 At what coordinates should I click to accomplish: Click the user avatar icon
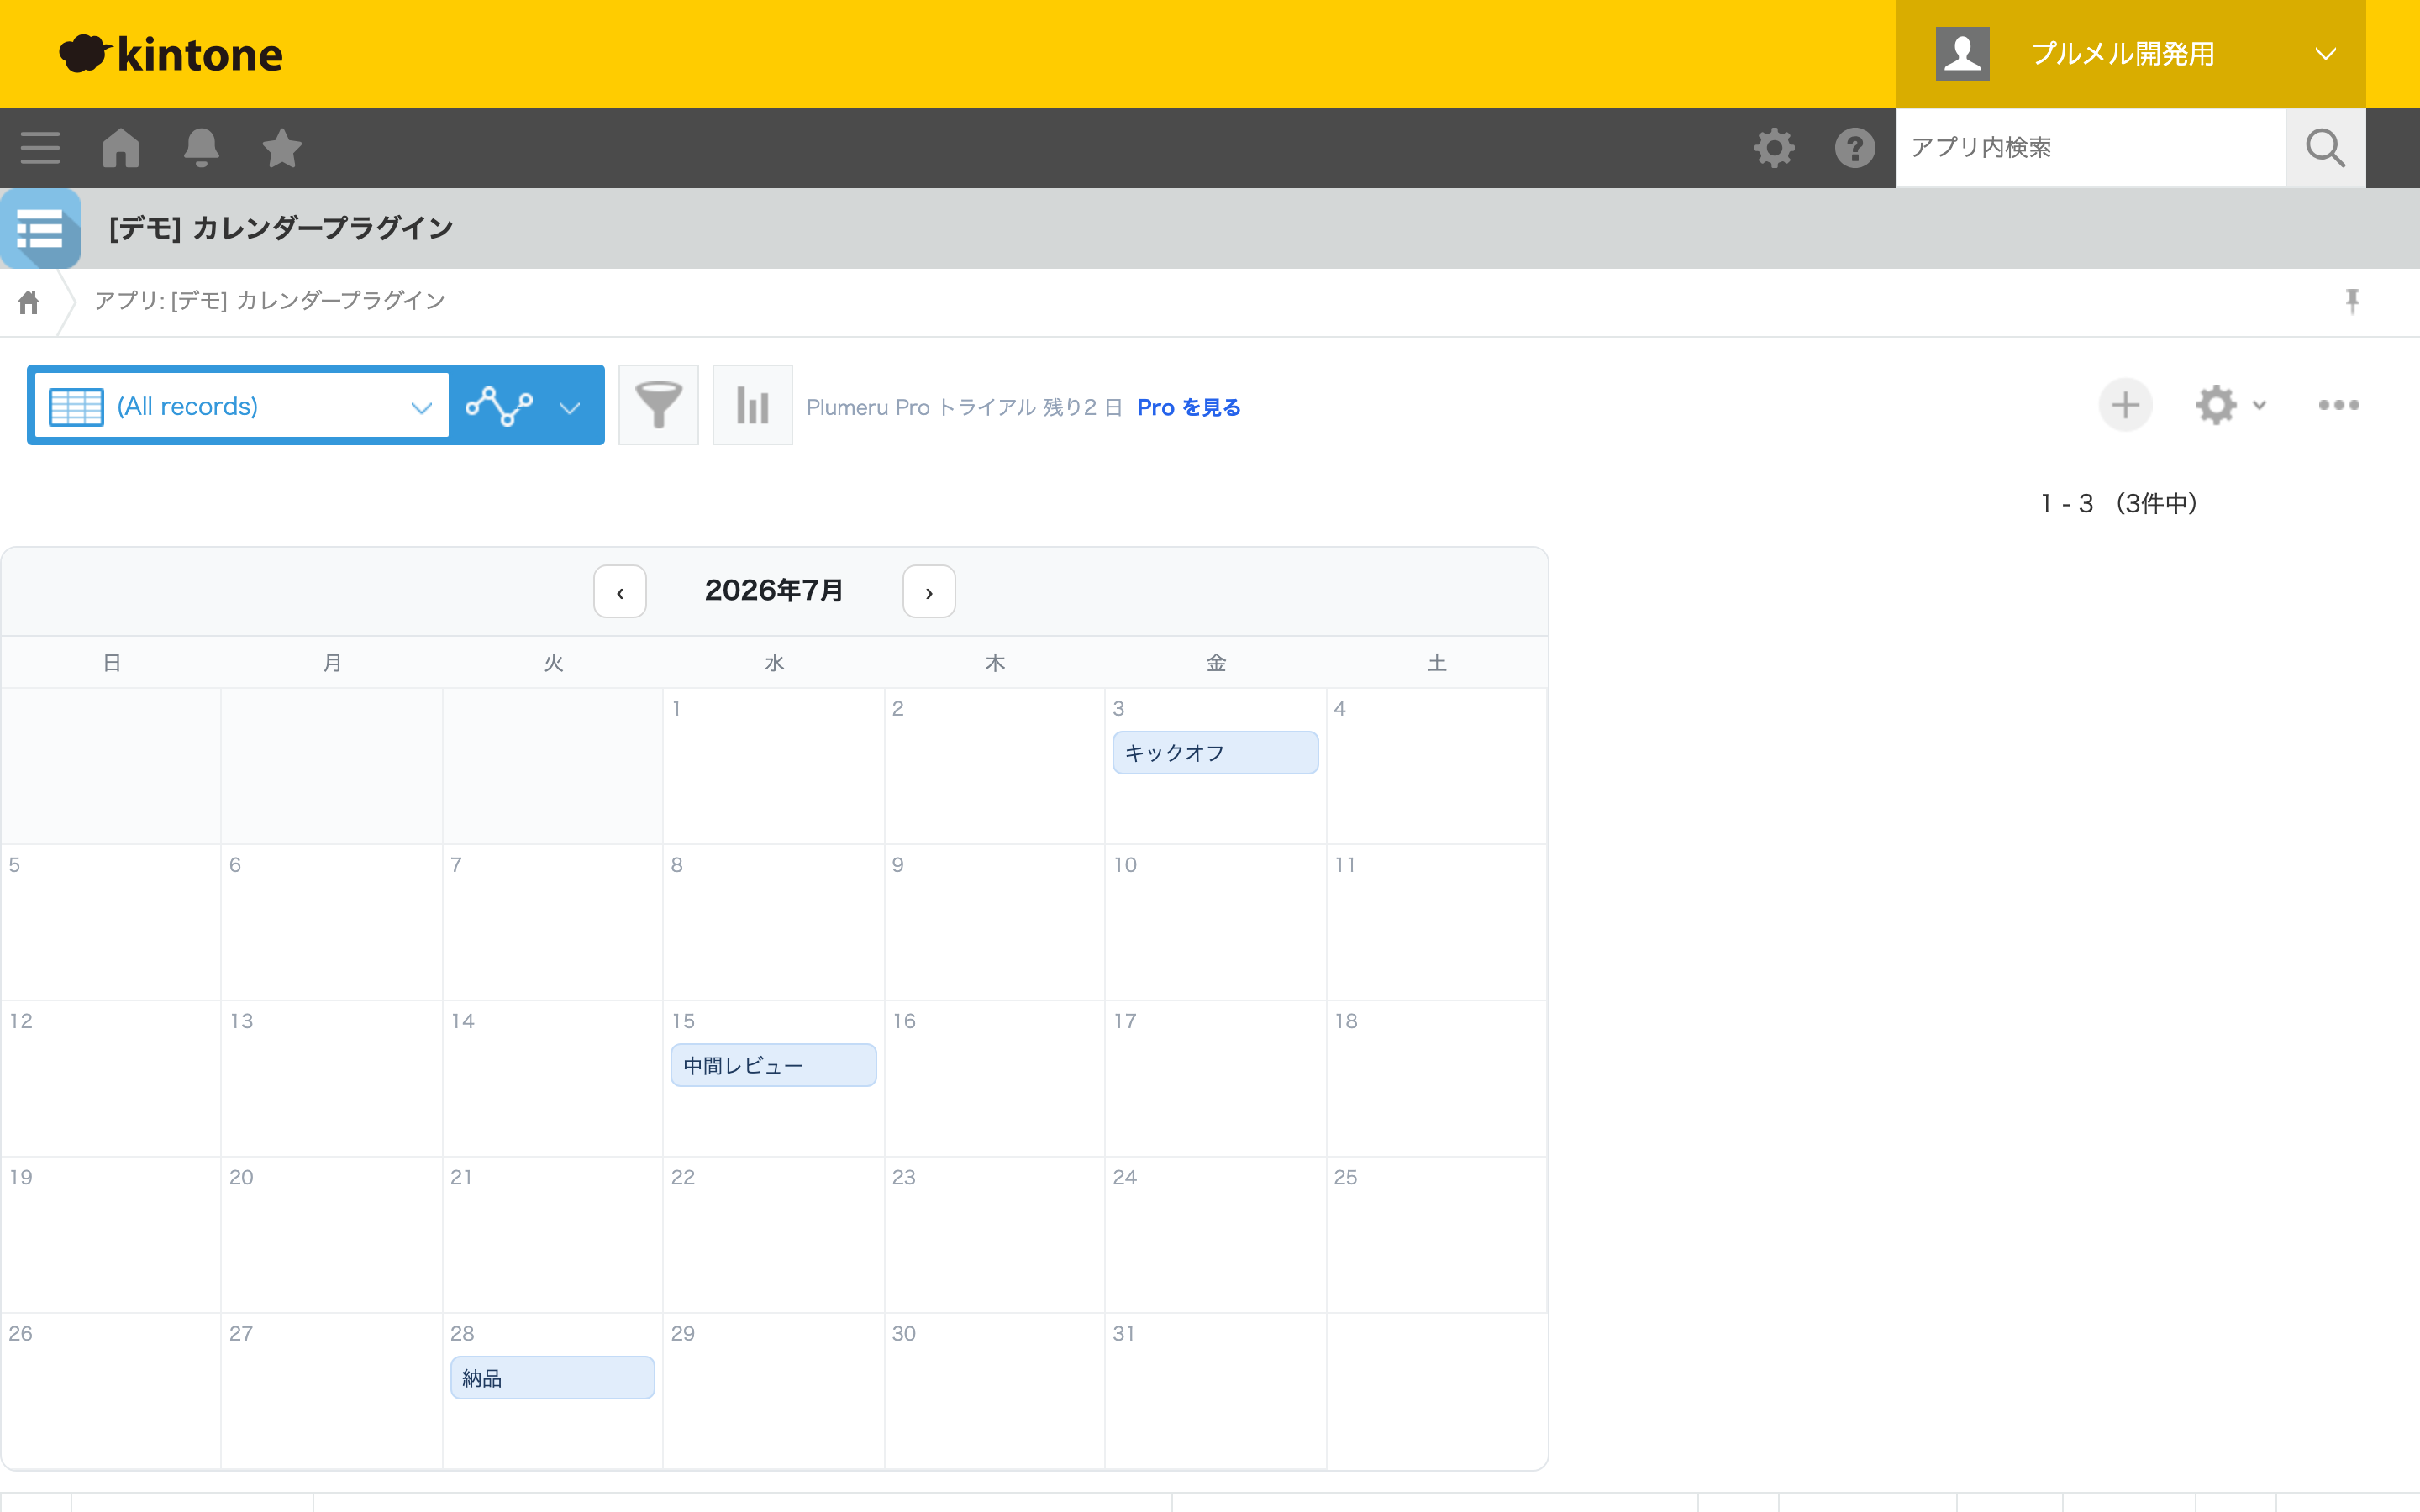click(1962, 54)
